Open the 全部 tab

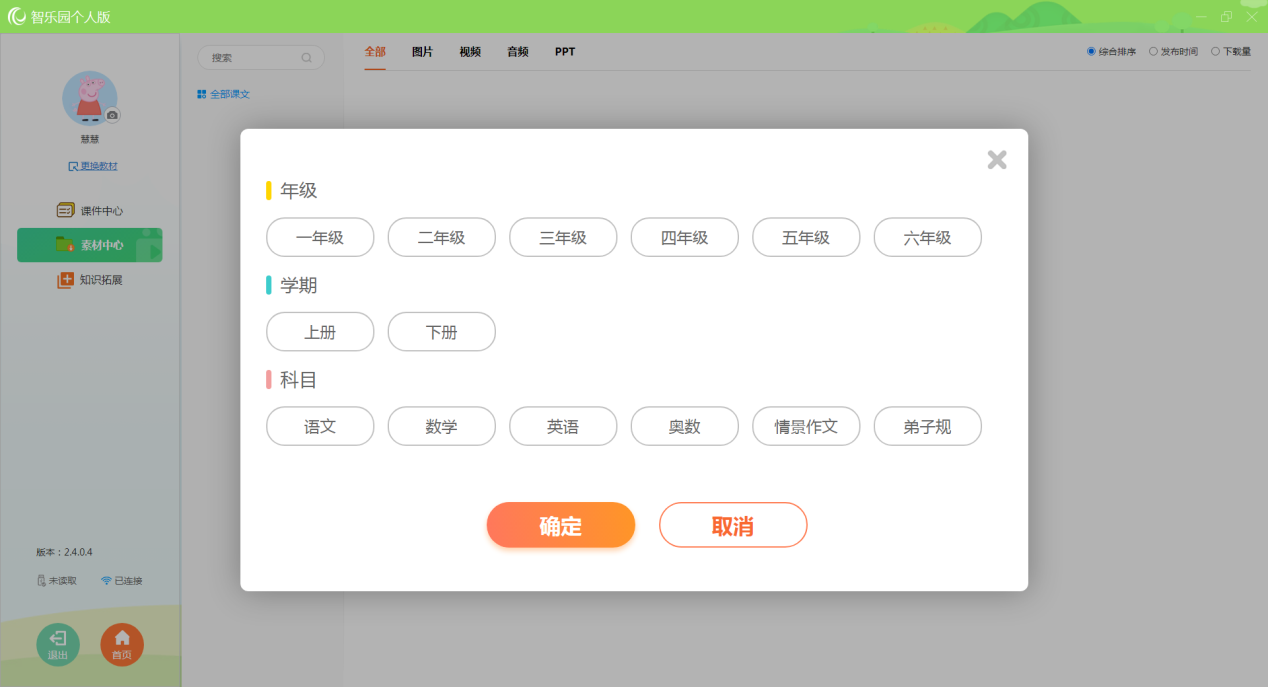click(x=375, y=52)
